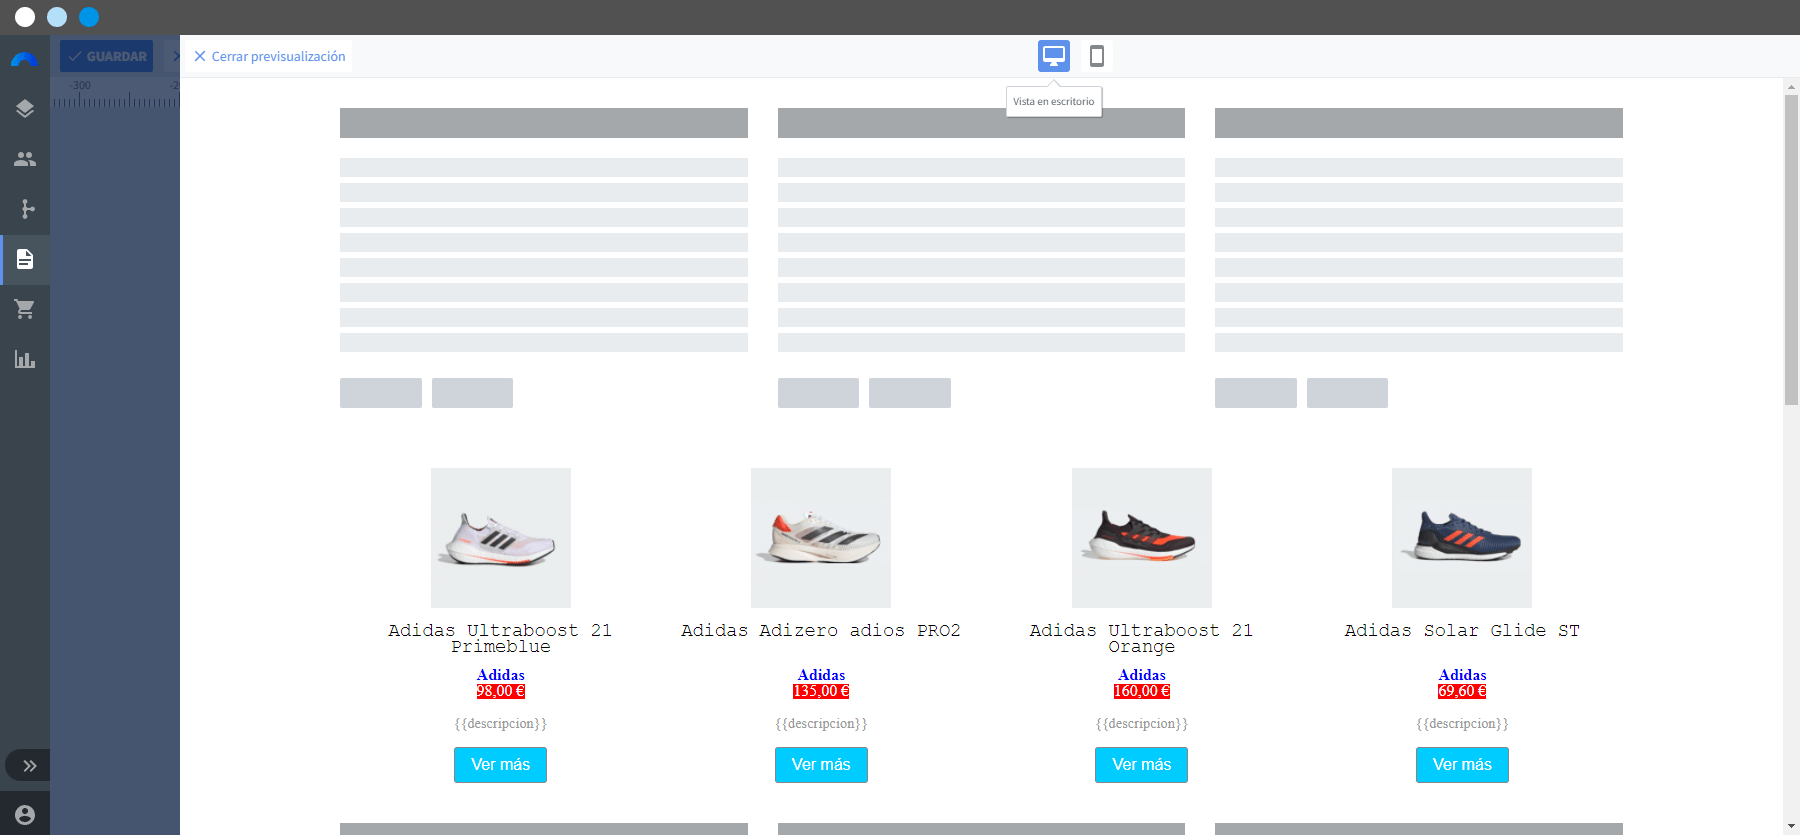Click the cloud logo icon in sidebar
1800x835 pixels.
click(x=24, y=58)
